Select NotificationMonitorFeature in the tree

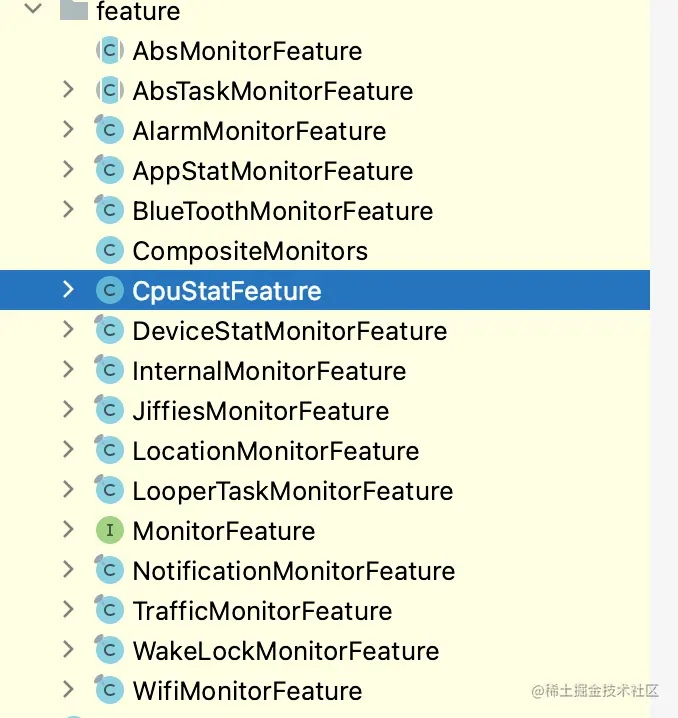point(293,571)
